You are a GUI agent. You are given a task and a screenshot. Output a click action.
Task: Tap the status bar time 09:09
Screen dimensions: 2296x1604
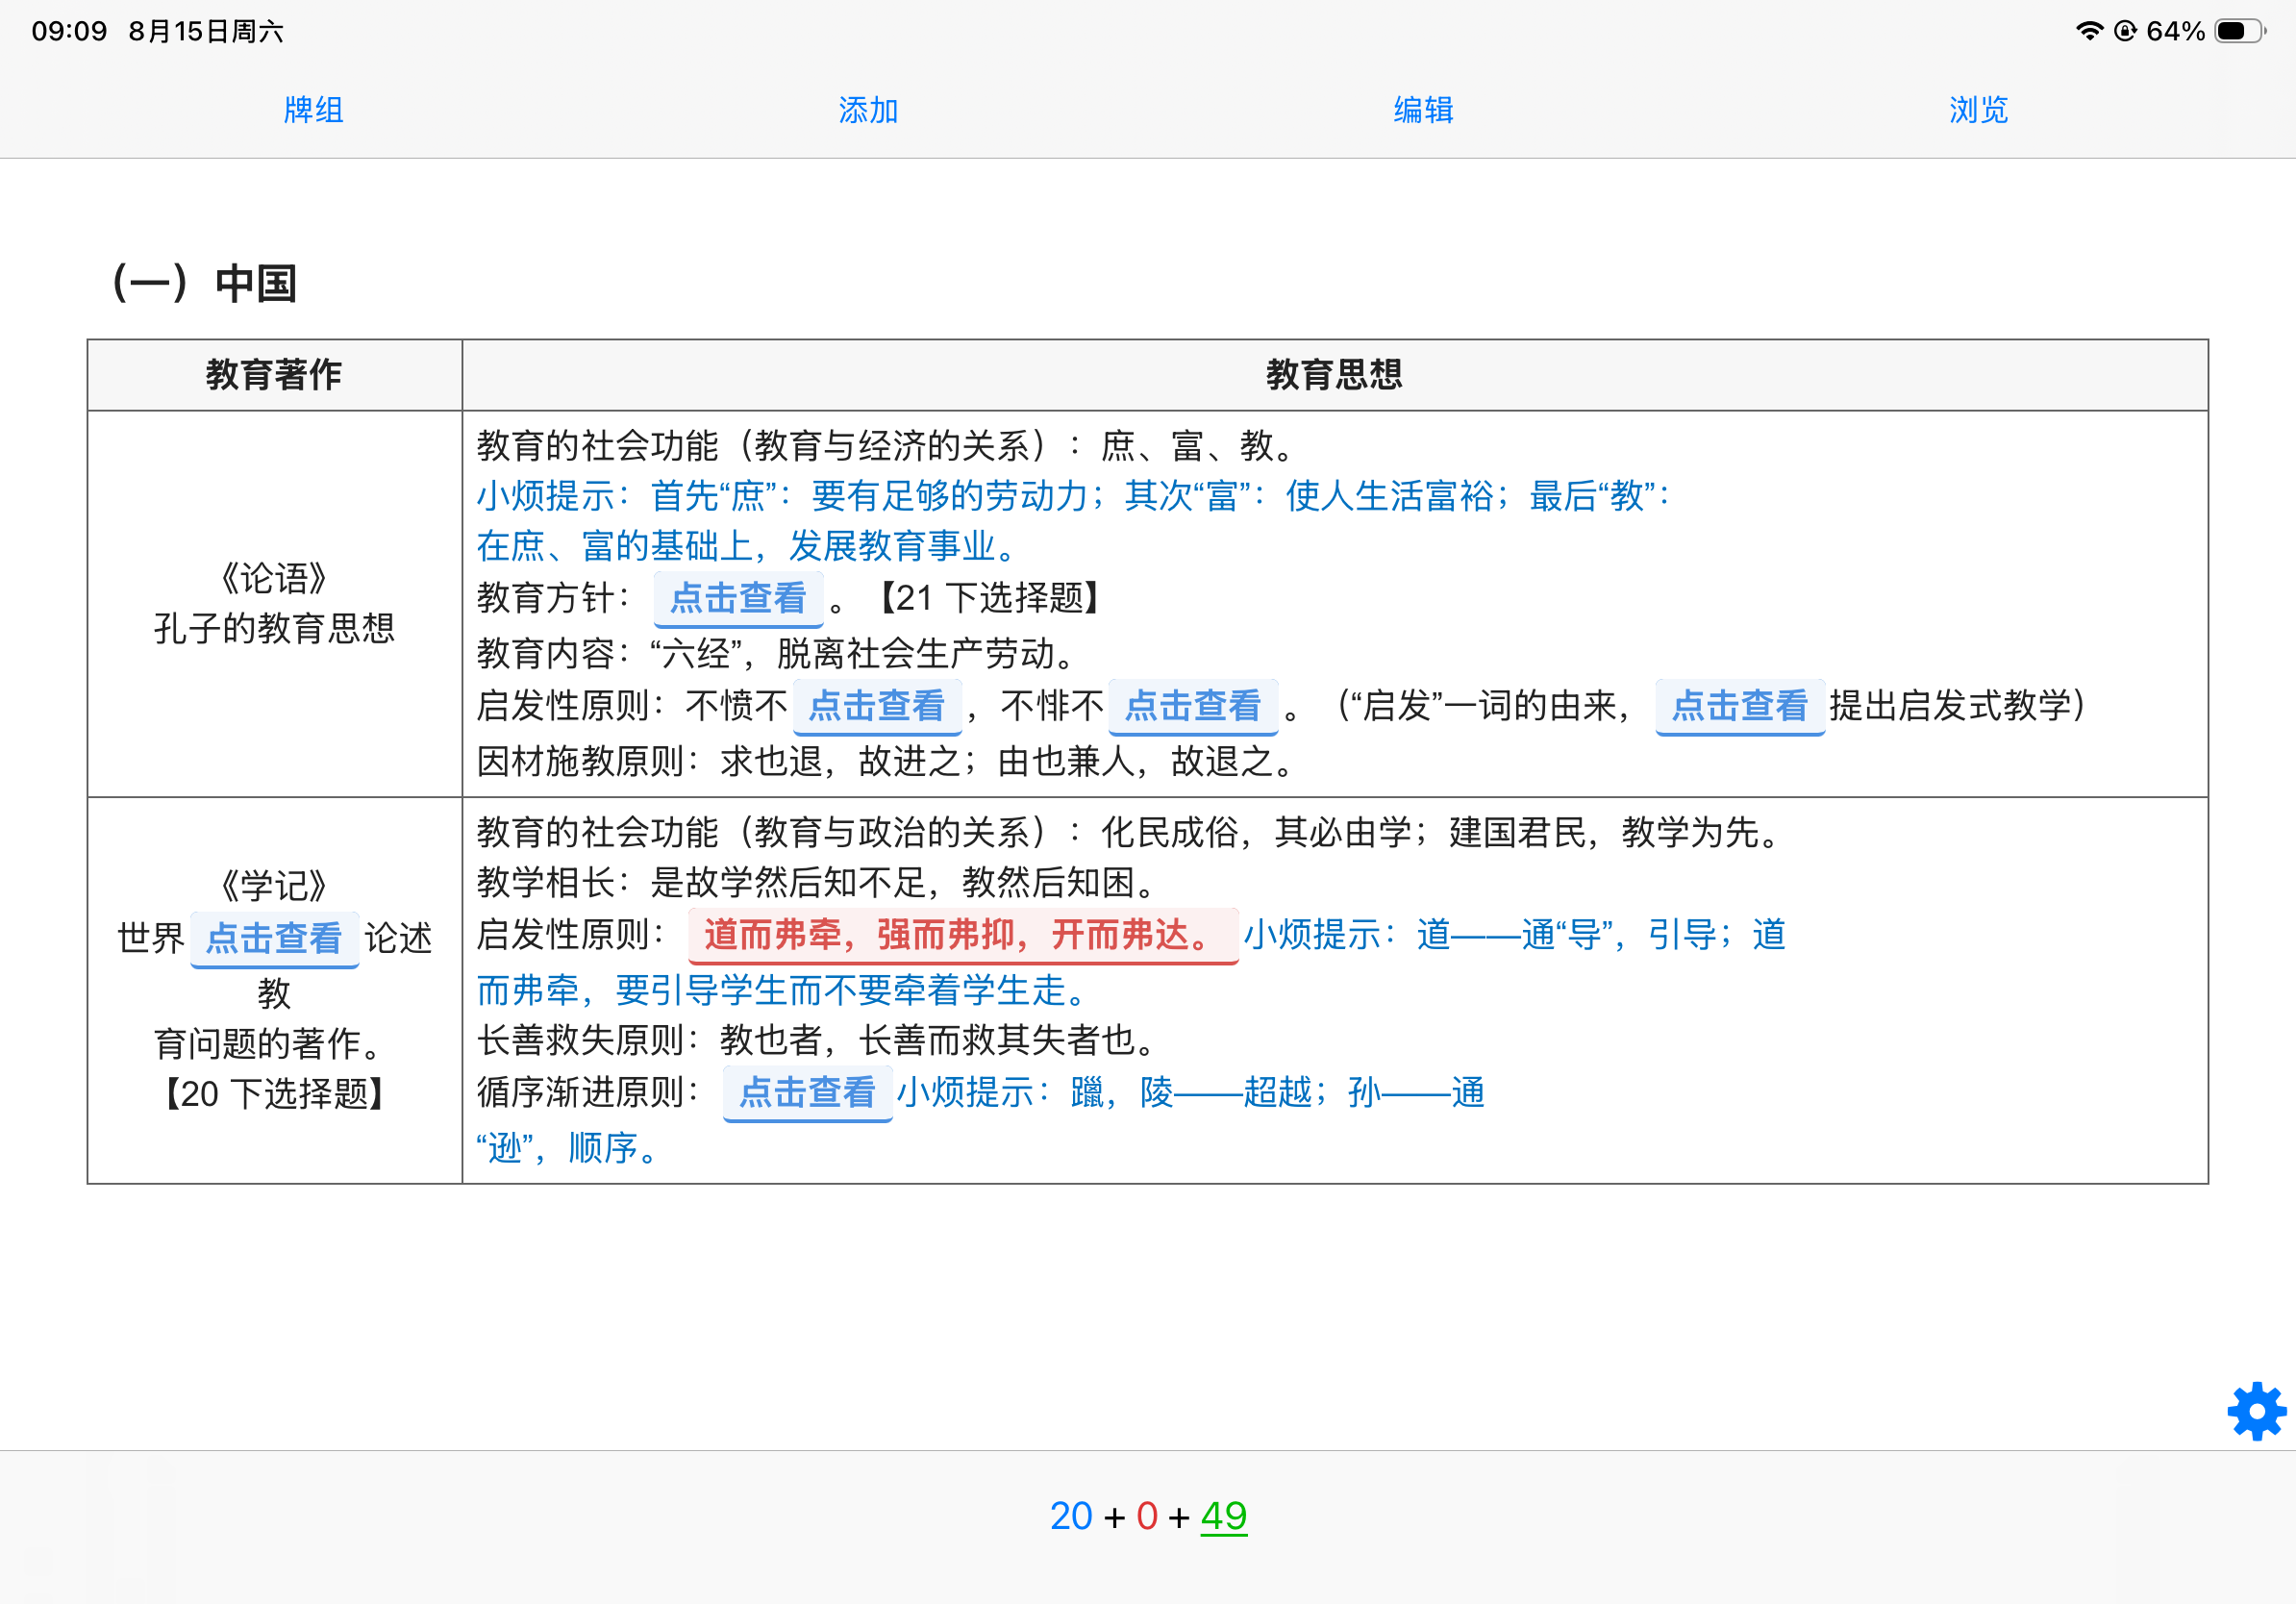pyautogui.click(x=69, y=31)
